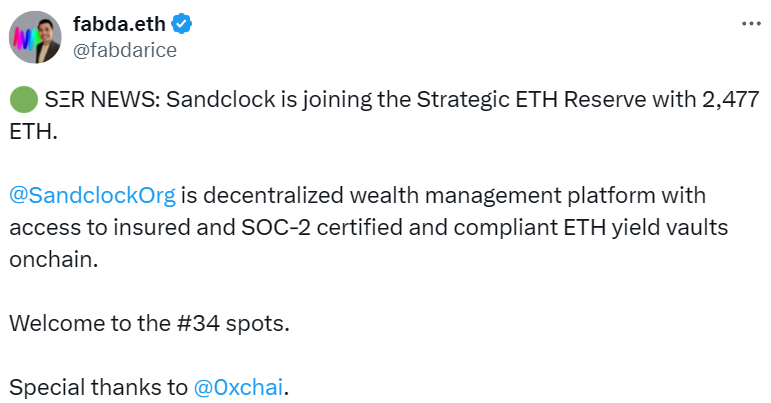Click the green circle emoji

[22, 101]
